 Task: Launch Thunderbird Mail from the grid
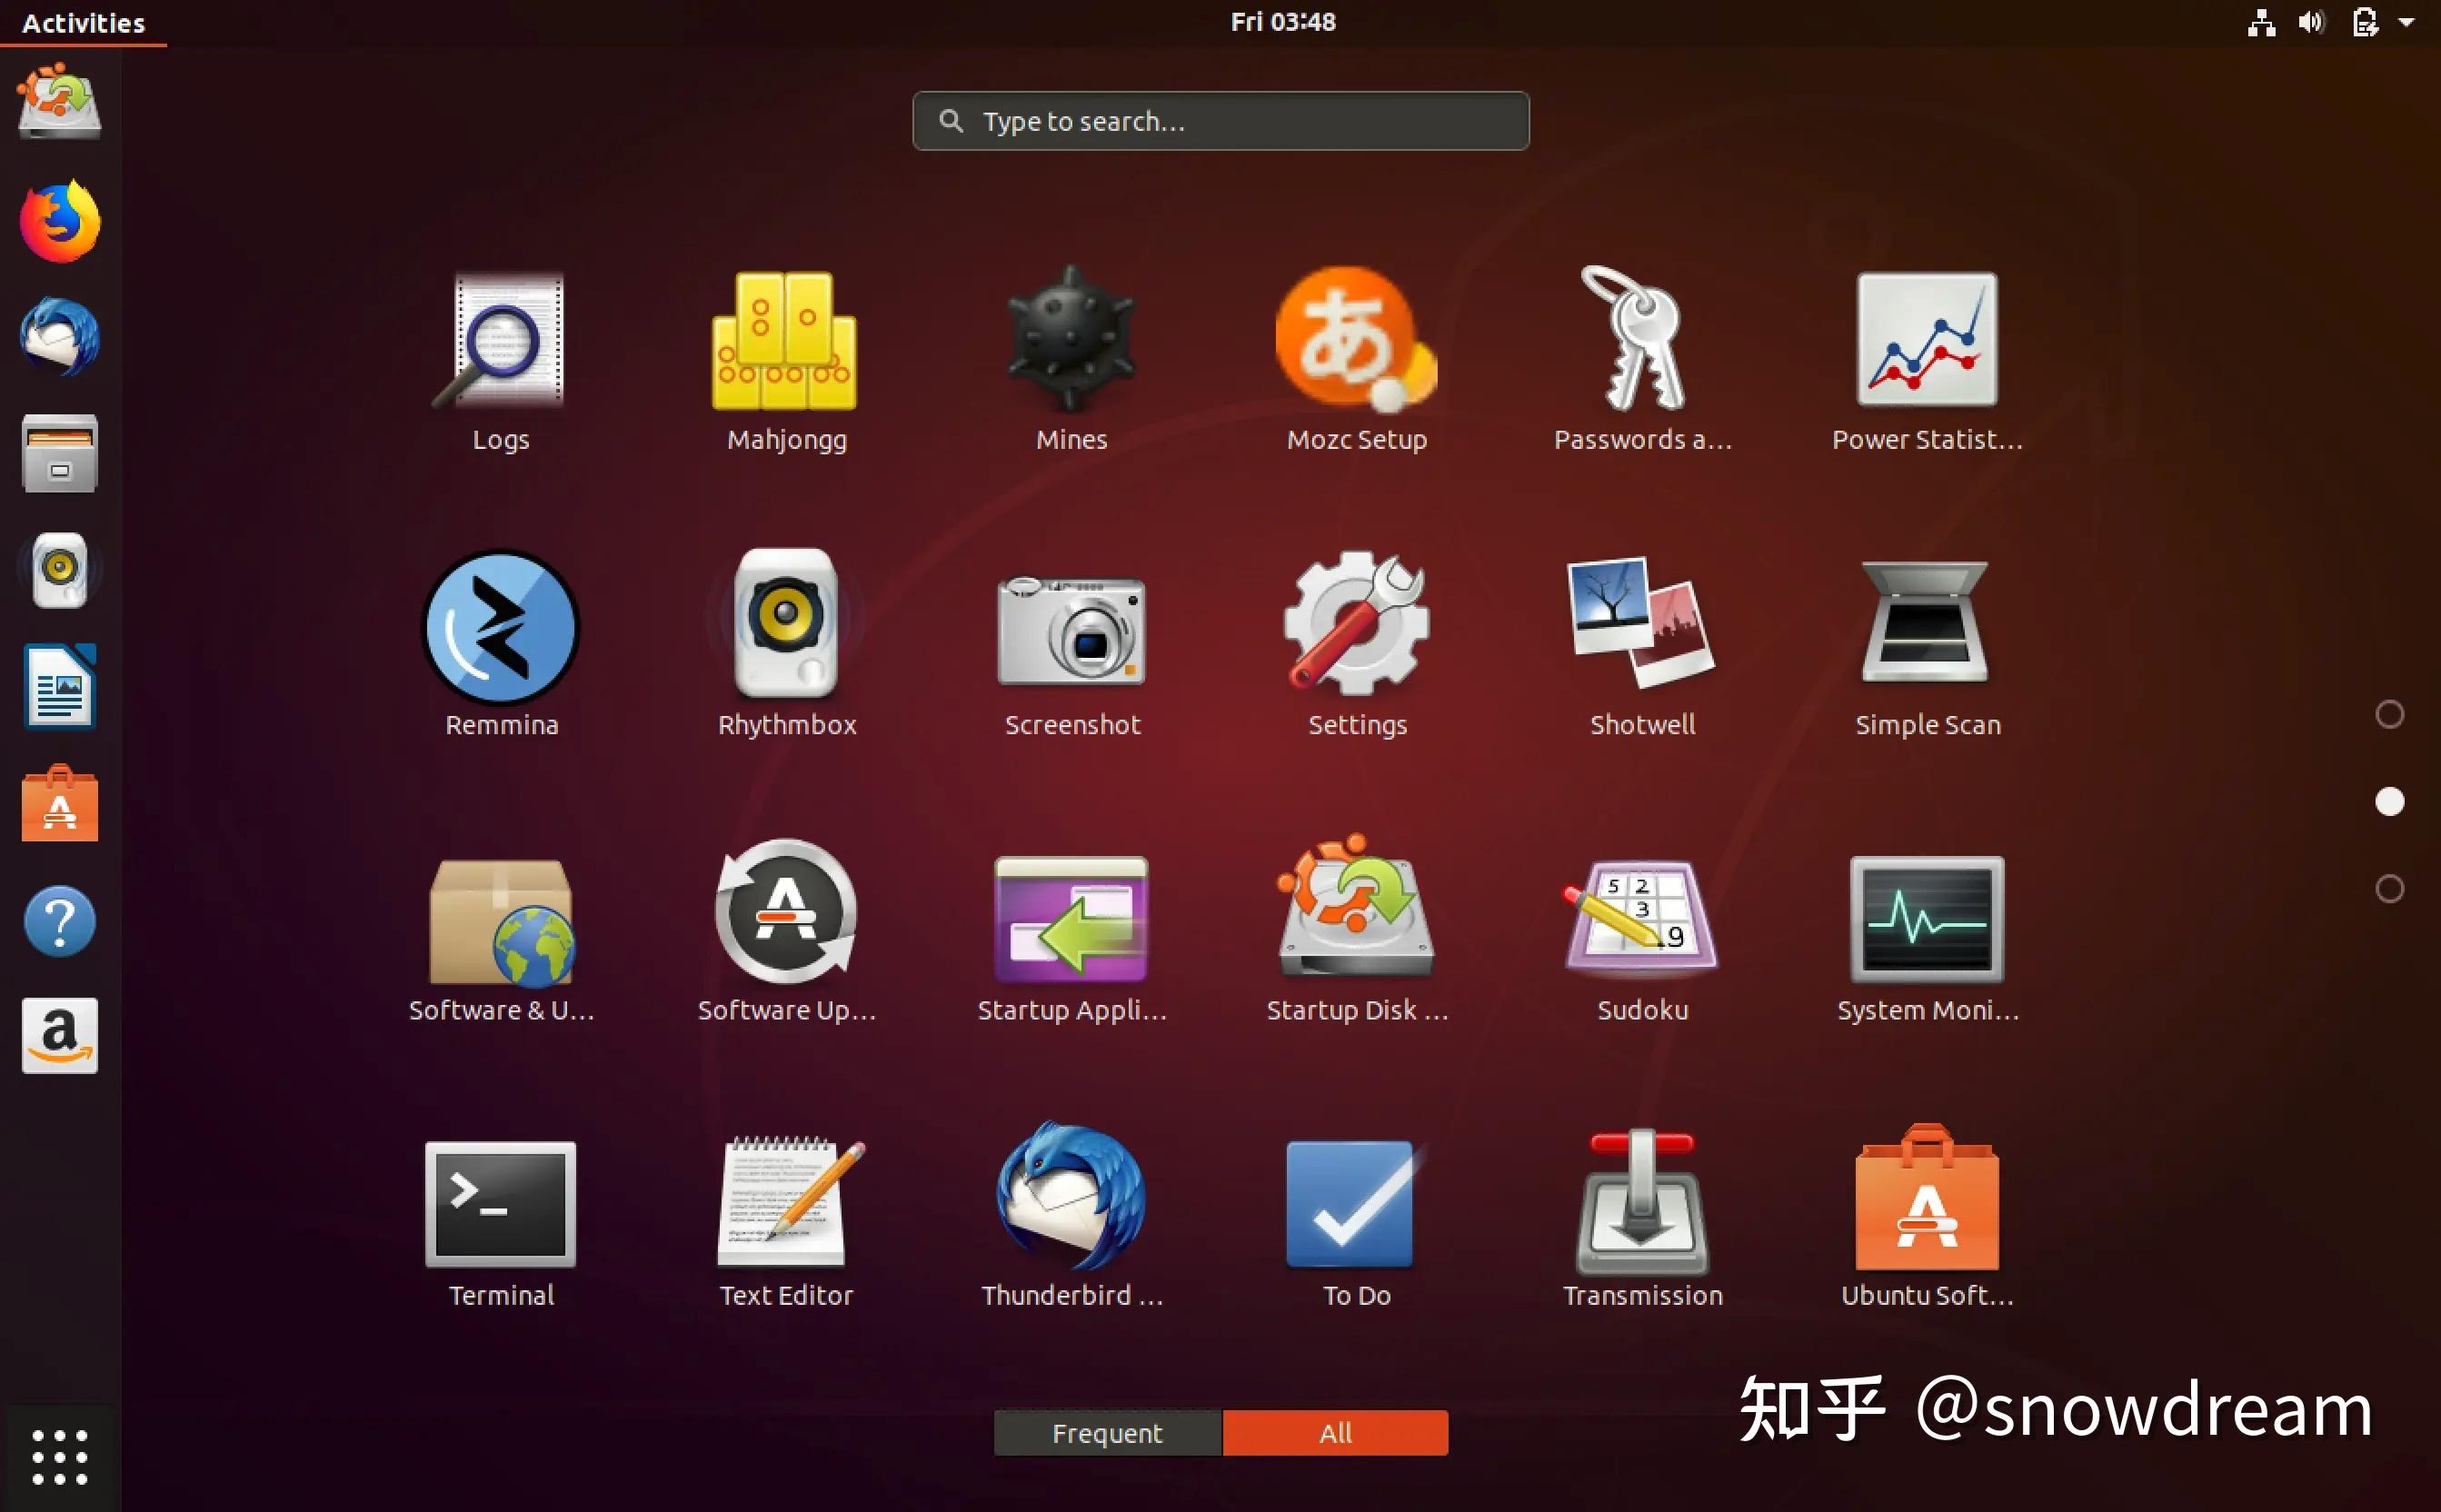click(x=1072, y=1216)
